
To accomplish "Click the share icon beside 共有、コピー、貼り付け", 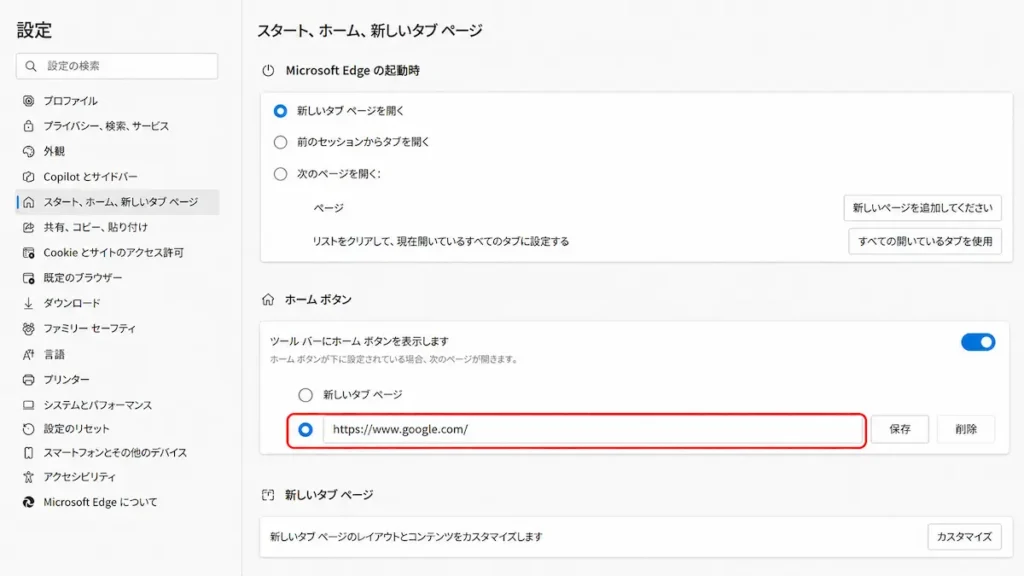I will pos(28,227).
